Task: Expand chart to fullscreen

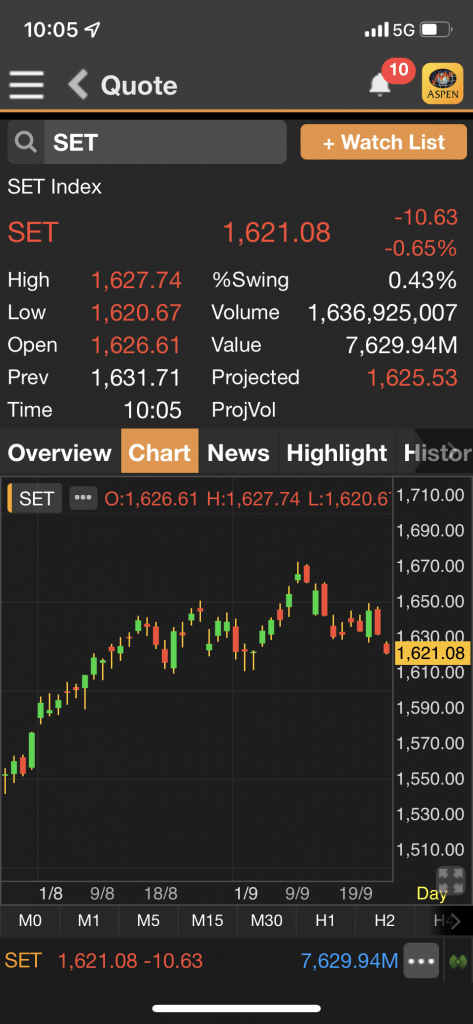Action: (x=450, y=880)
